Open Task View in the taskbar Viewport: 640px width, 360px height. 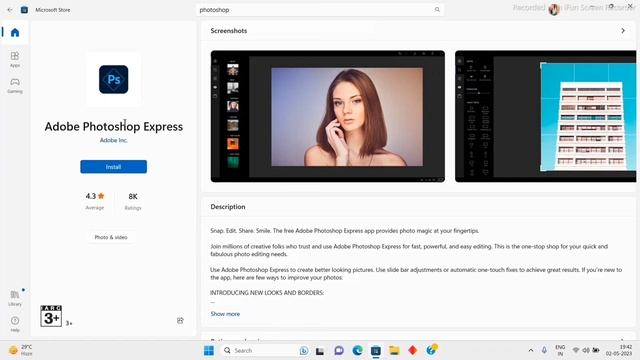pos(320,351)
